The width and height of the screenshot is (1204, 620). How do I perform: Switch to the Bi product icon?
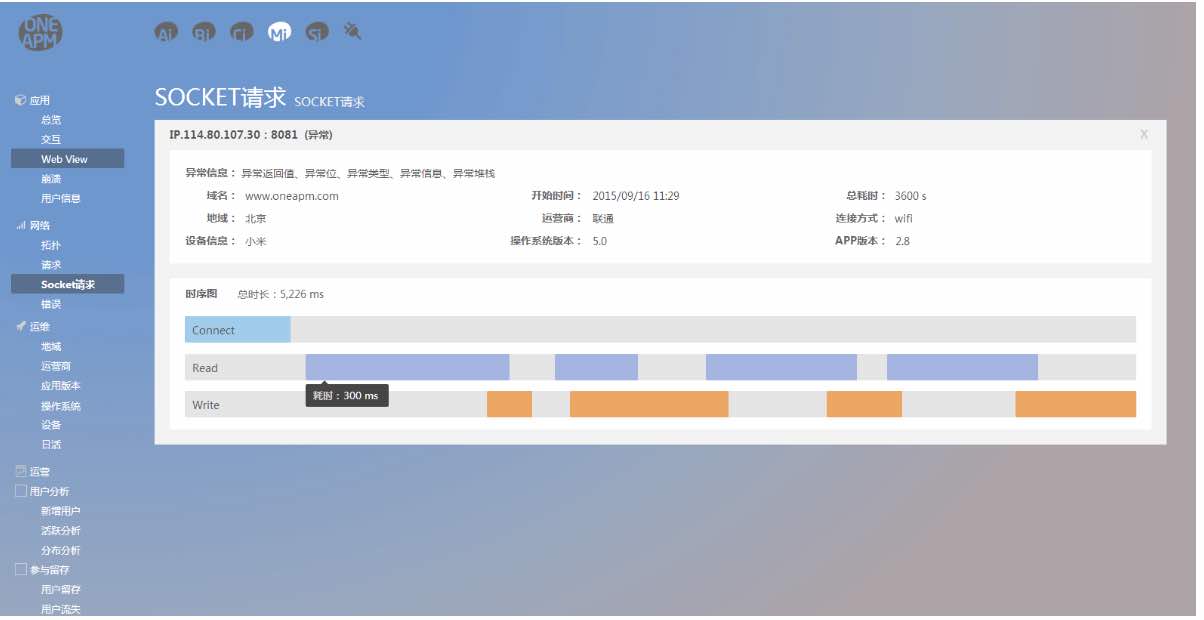(203, 32)
